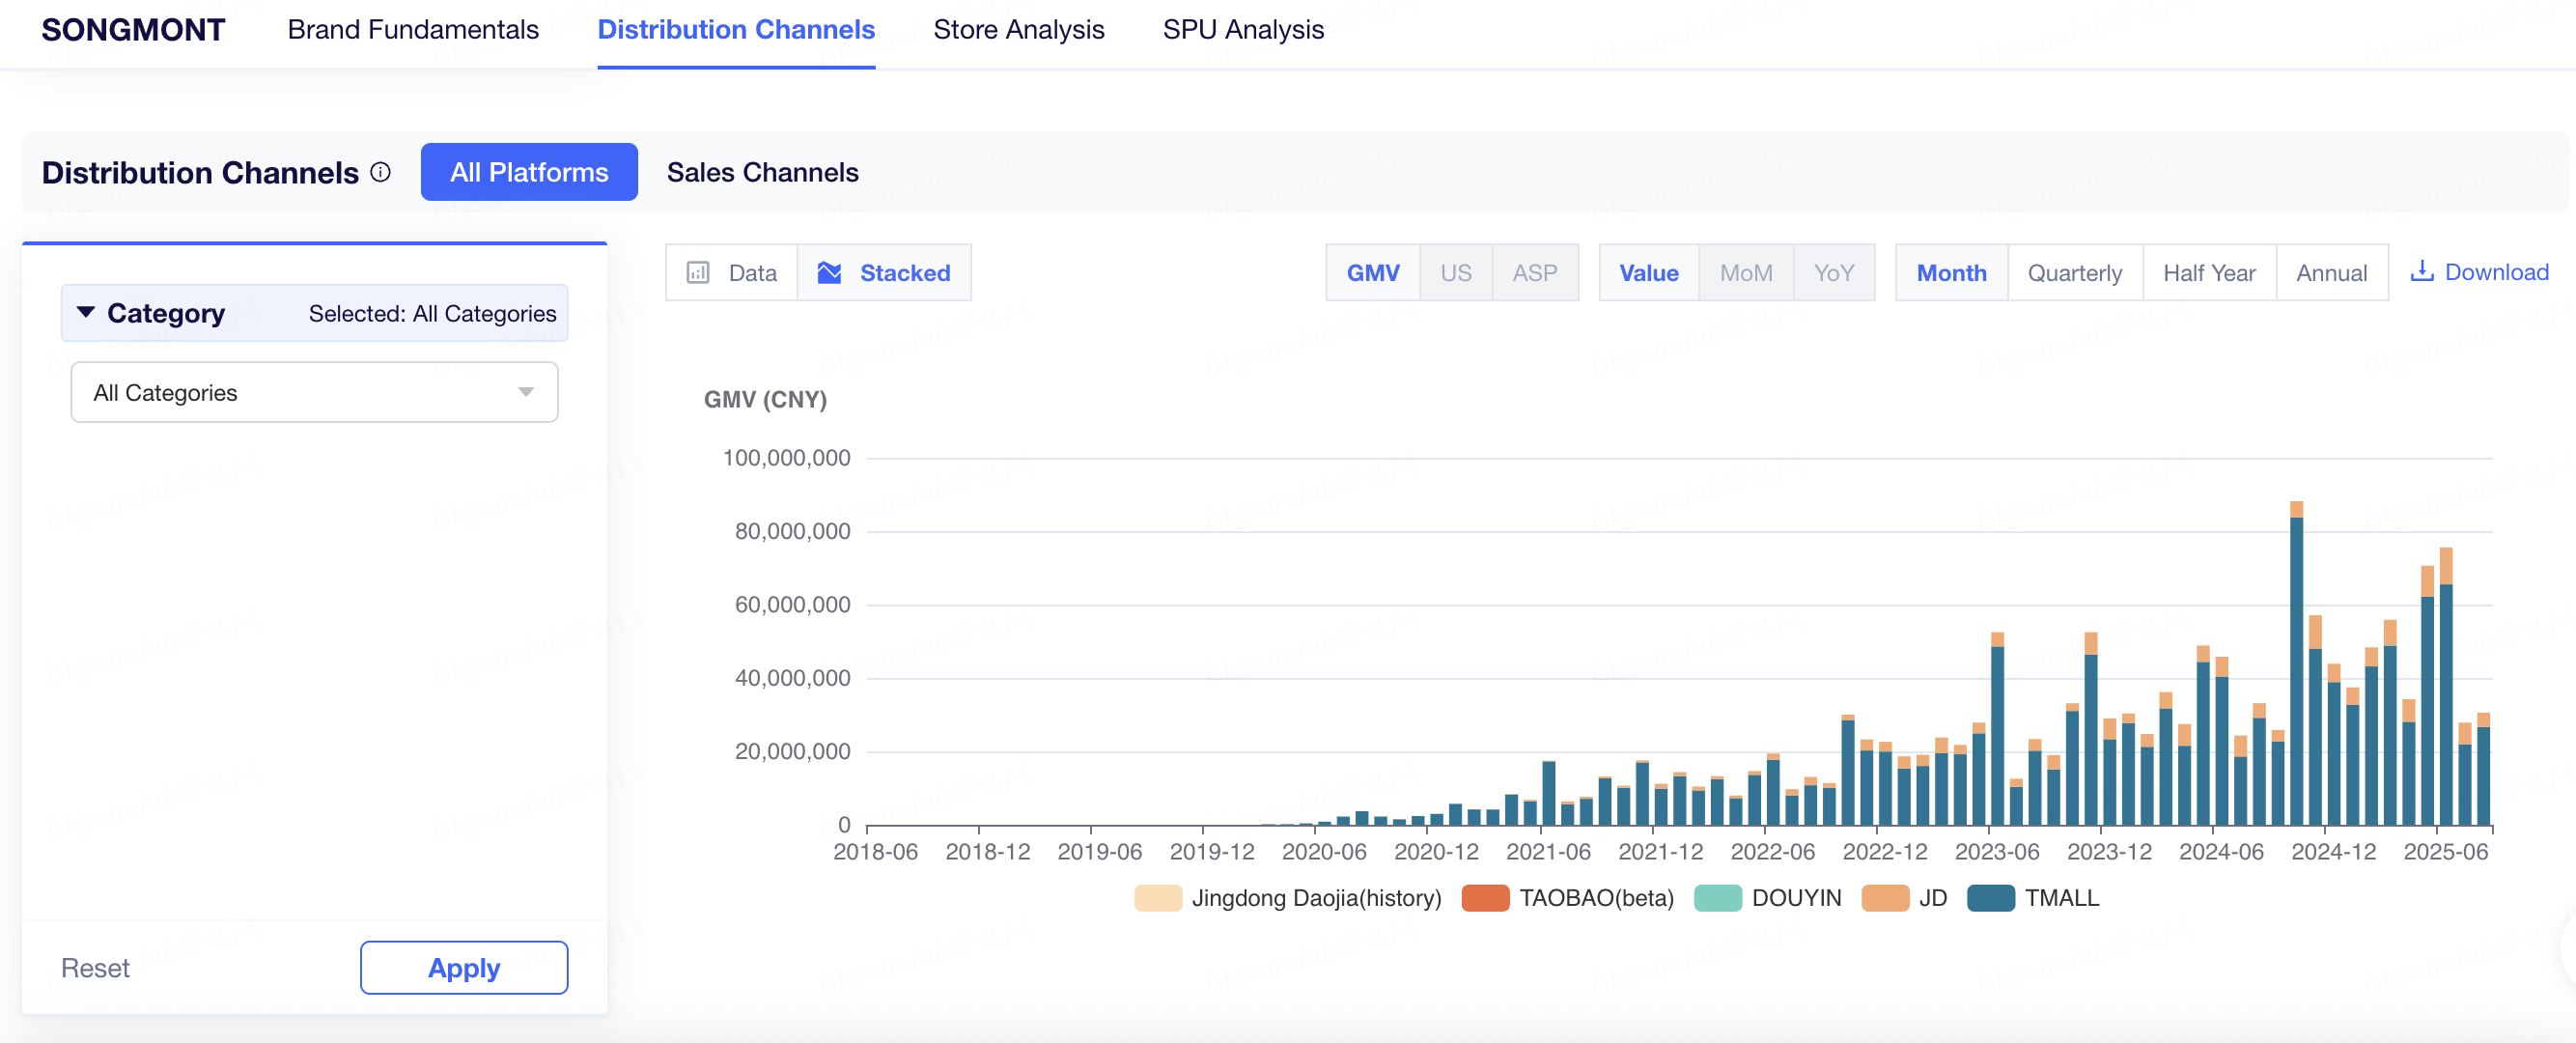The height and width of the screenshot is (1043, 2576).
Task: Click Reset in the filter panel
Action: tap(95, 968)
